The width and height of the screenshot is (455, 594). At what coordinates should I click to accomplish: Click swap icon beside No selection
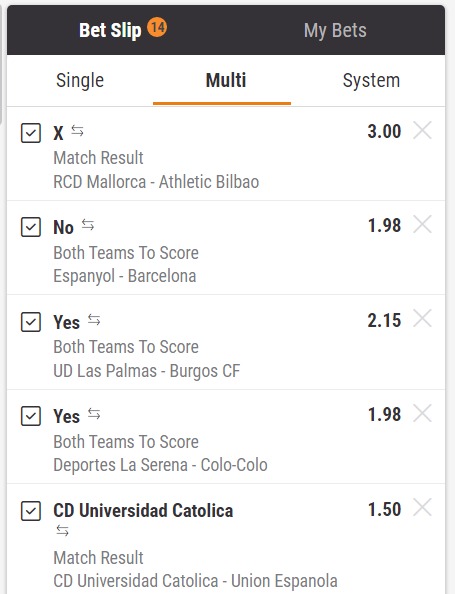coord(88,225)
